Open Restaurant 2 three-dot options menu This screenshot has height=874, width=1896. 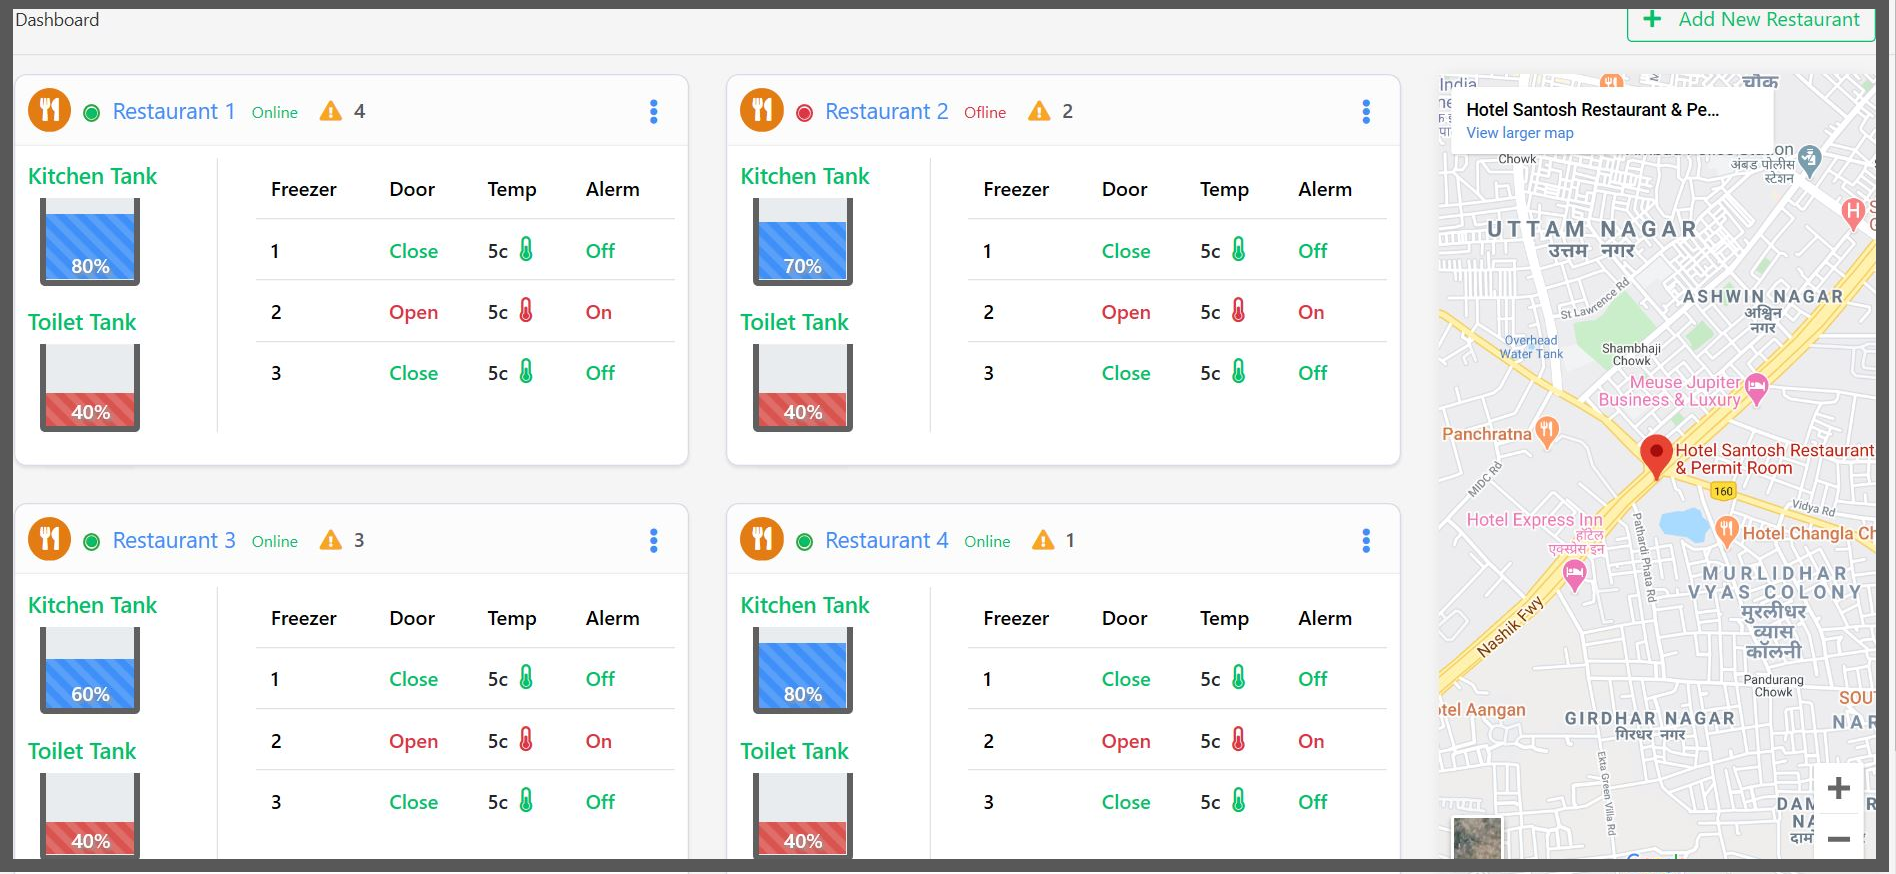(x=1366, y=111)
